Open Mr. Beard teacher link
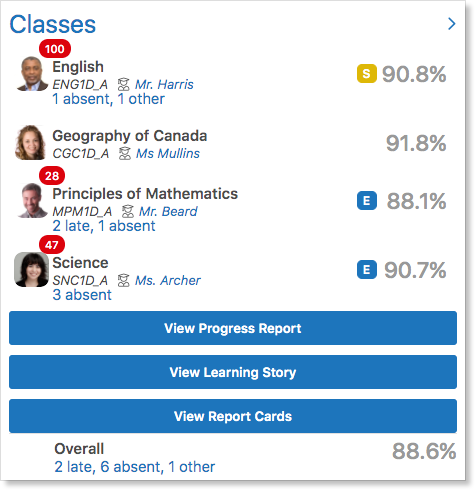Image resolution: width=476 pixels, height=491 pixels. point(168,212)
